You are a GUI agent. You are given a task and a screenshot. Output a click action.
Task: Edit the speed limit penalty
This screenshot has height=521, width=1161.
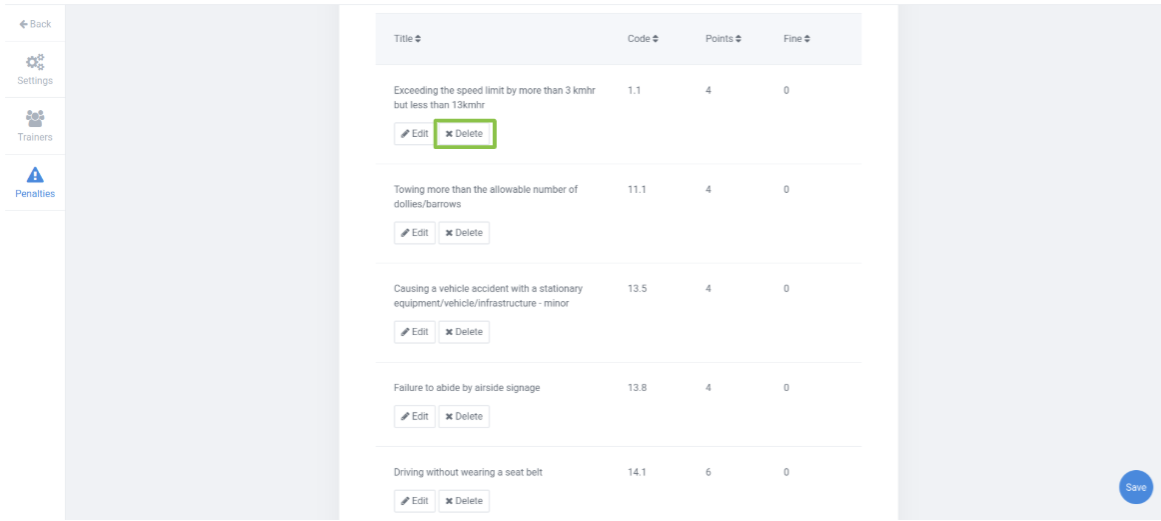click(x=414, y=134)
